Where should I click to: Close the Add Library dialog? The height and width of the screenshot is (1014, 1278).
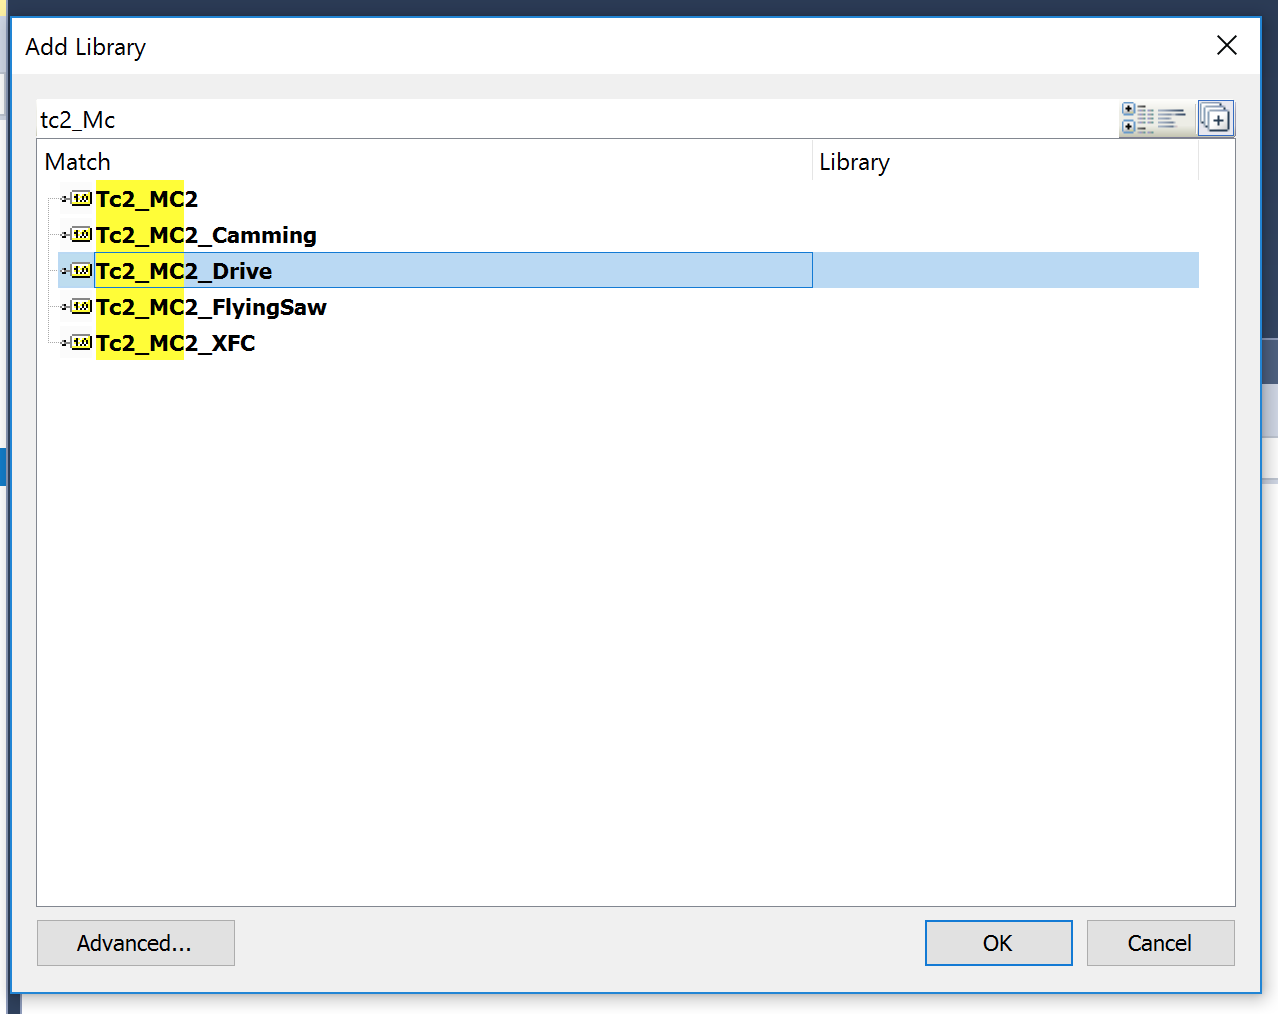[x=1227, y=45]
